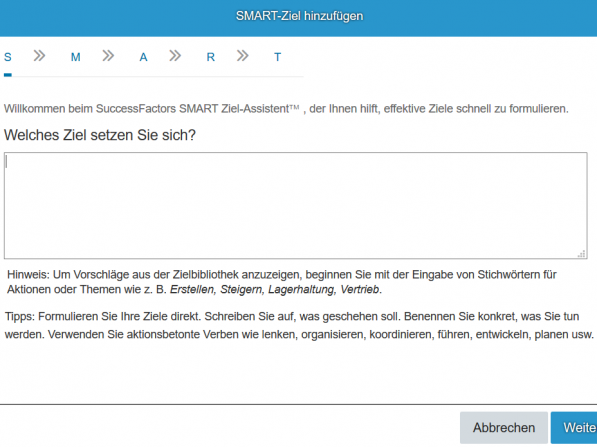Jump to the M step tab

pyautogui.click(x=75, y=57)
